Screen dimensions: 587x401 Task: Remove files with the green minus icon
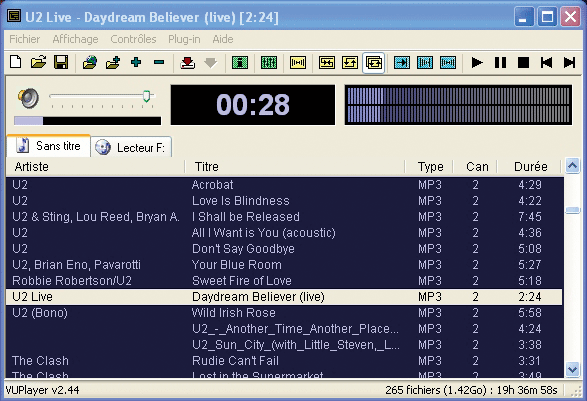point(159,62)
